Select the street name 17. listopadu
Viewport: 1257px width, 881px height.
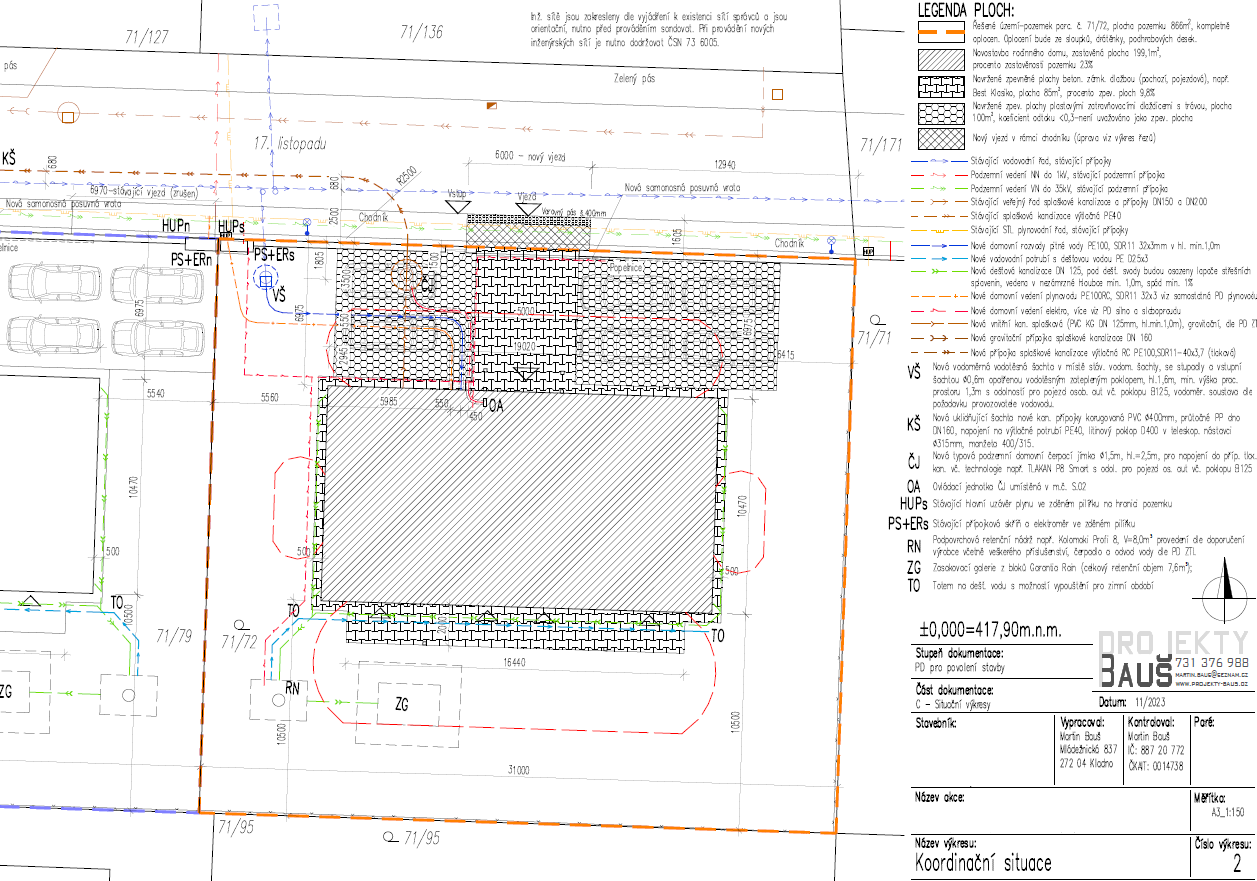(290, 144)
